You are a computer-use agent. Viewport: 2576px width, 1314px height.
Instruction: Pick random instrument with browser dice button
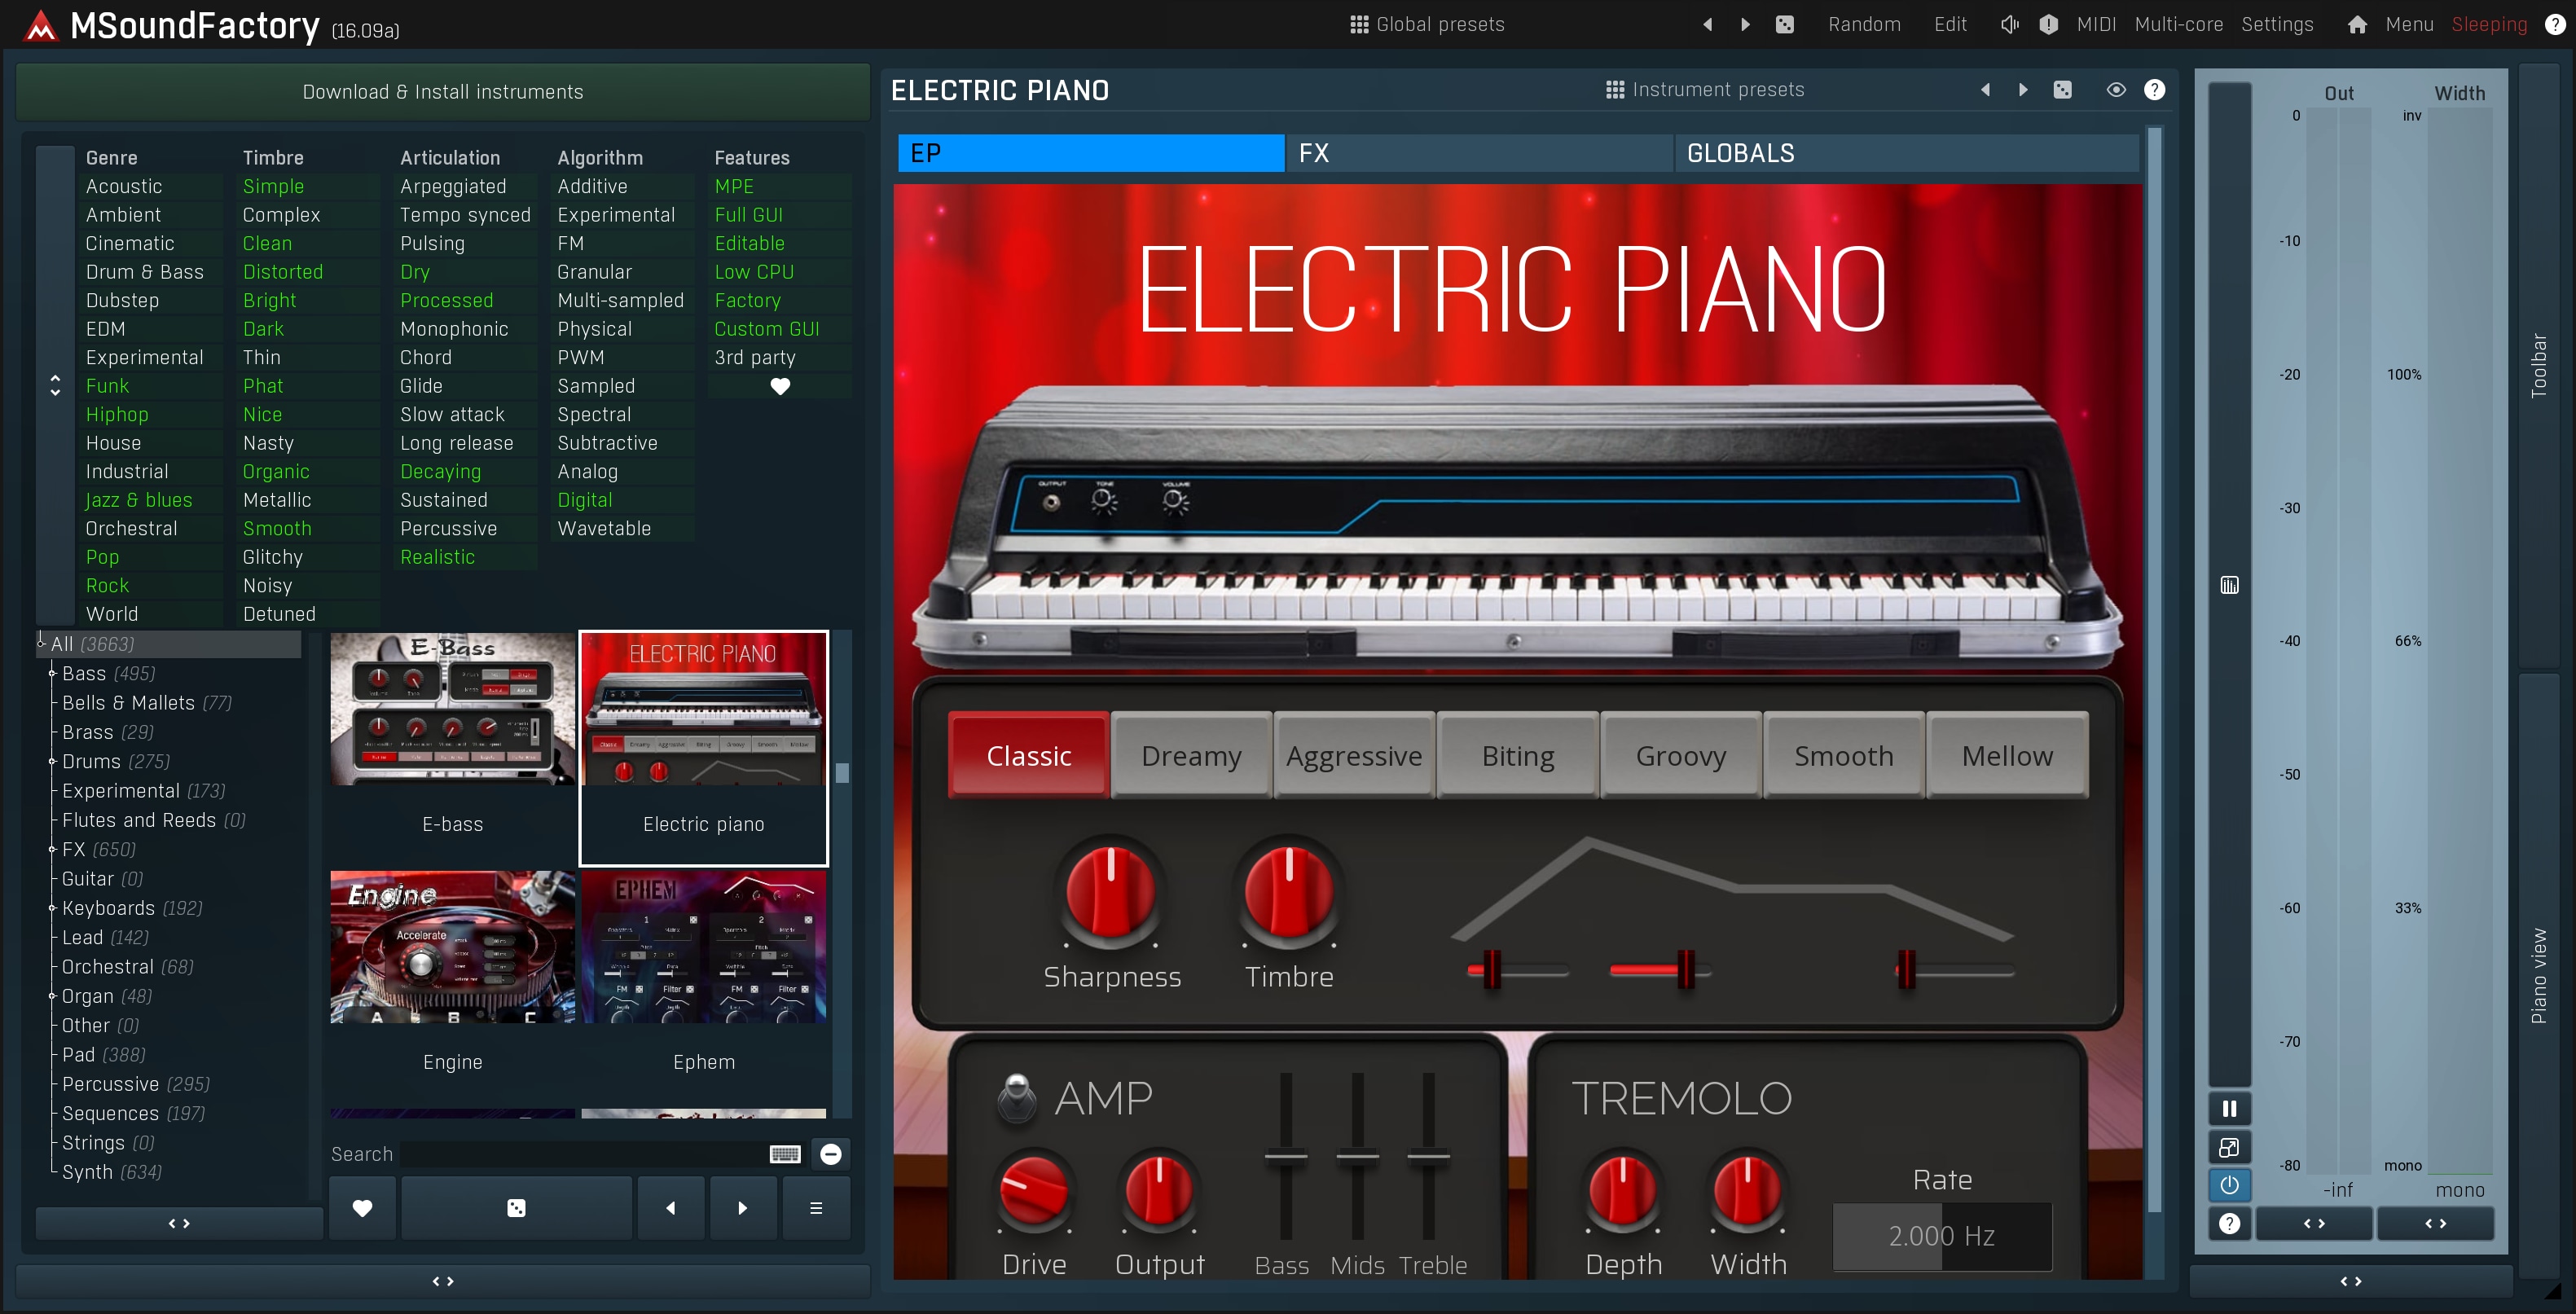pyautogui.click(x=516, y=1208)
